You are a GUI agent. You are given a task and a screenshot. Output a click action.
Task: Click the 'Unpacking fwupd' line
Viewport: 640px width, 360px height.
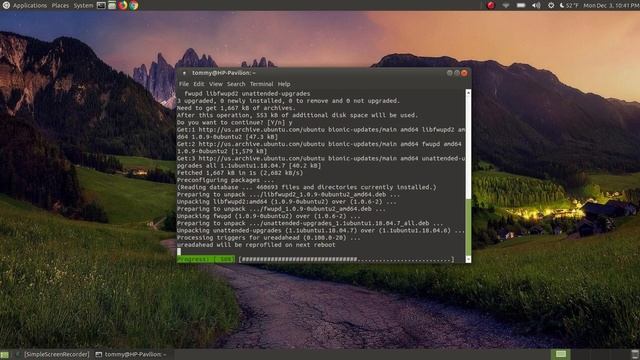269,216
